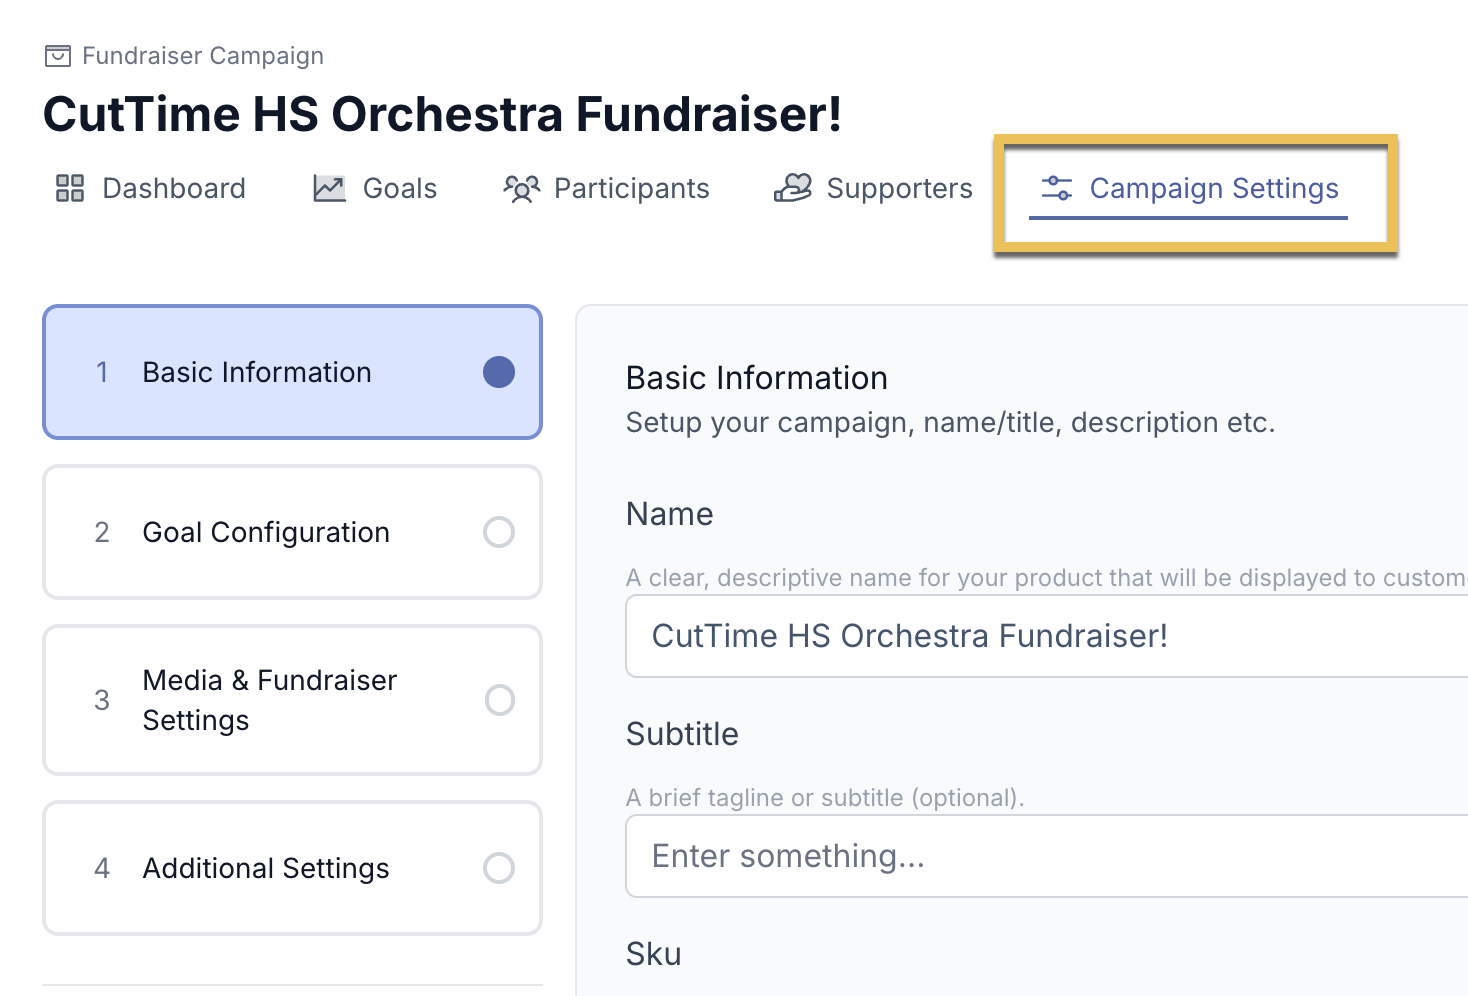Screen dimensions: 1468x996
Task: Switch to the Goals tab
Action: (x=375, y=188)
